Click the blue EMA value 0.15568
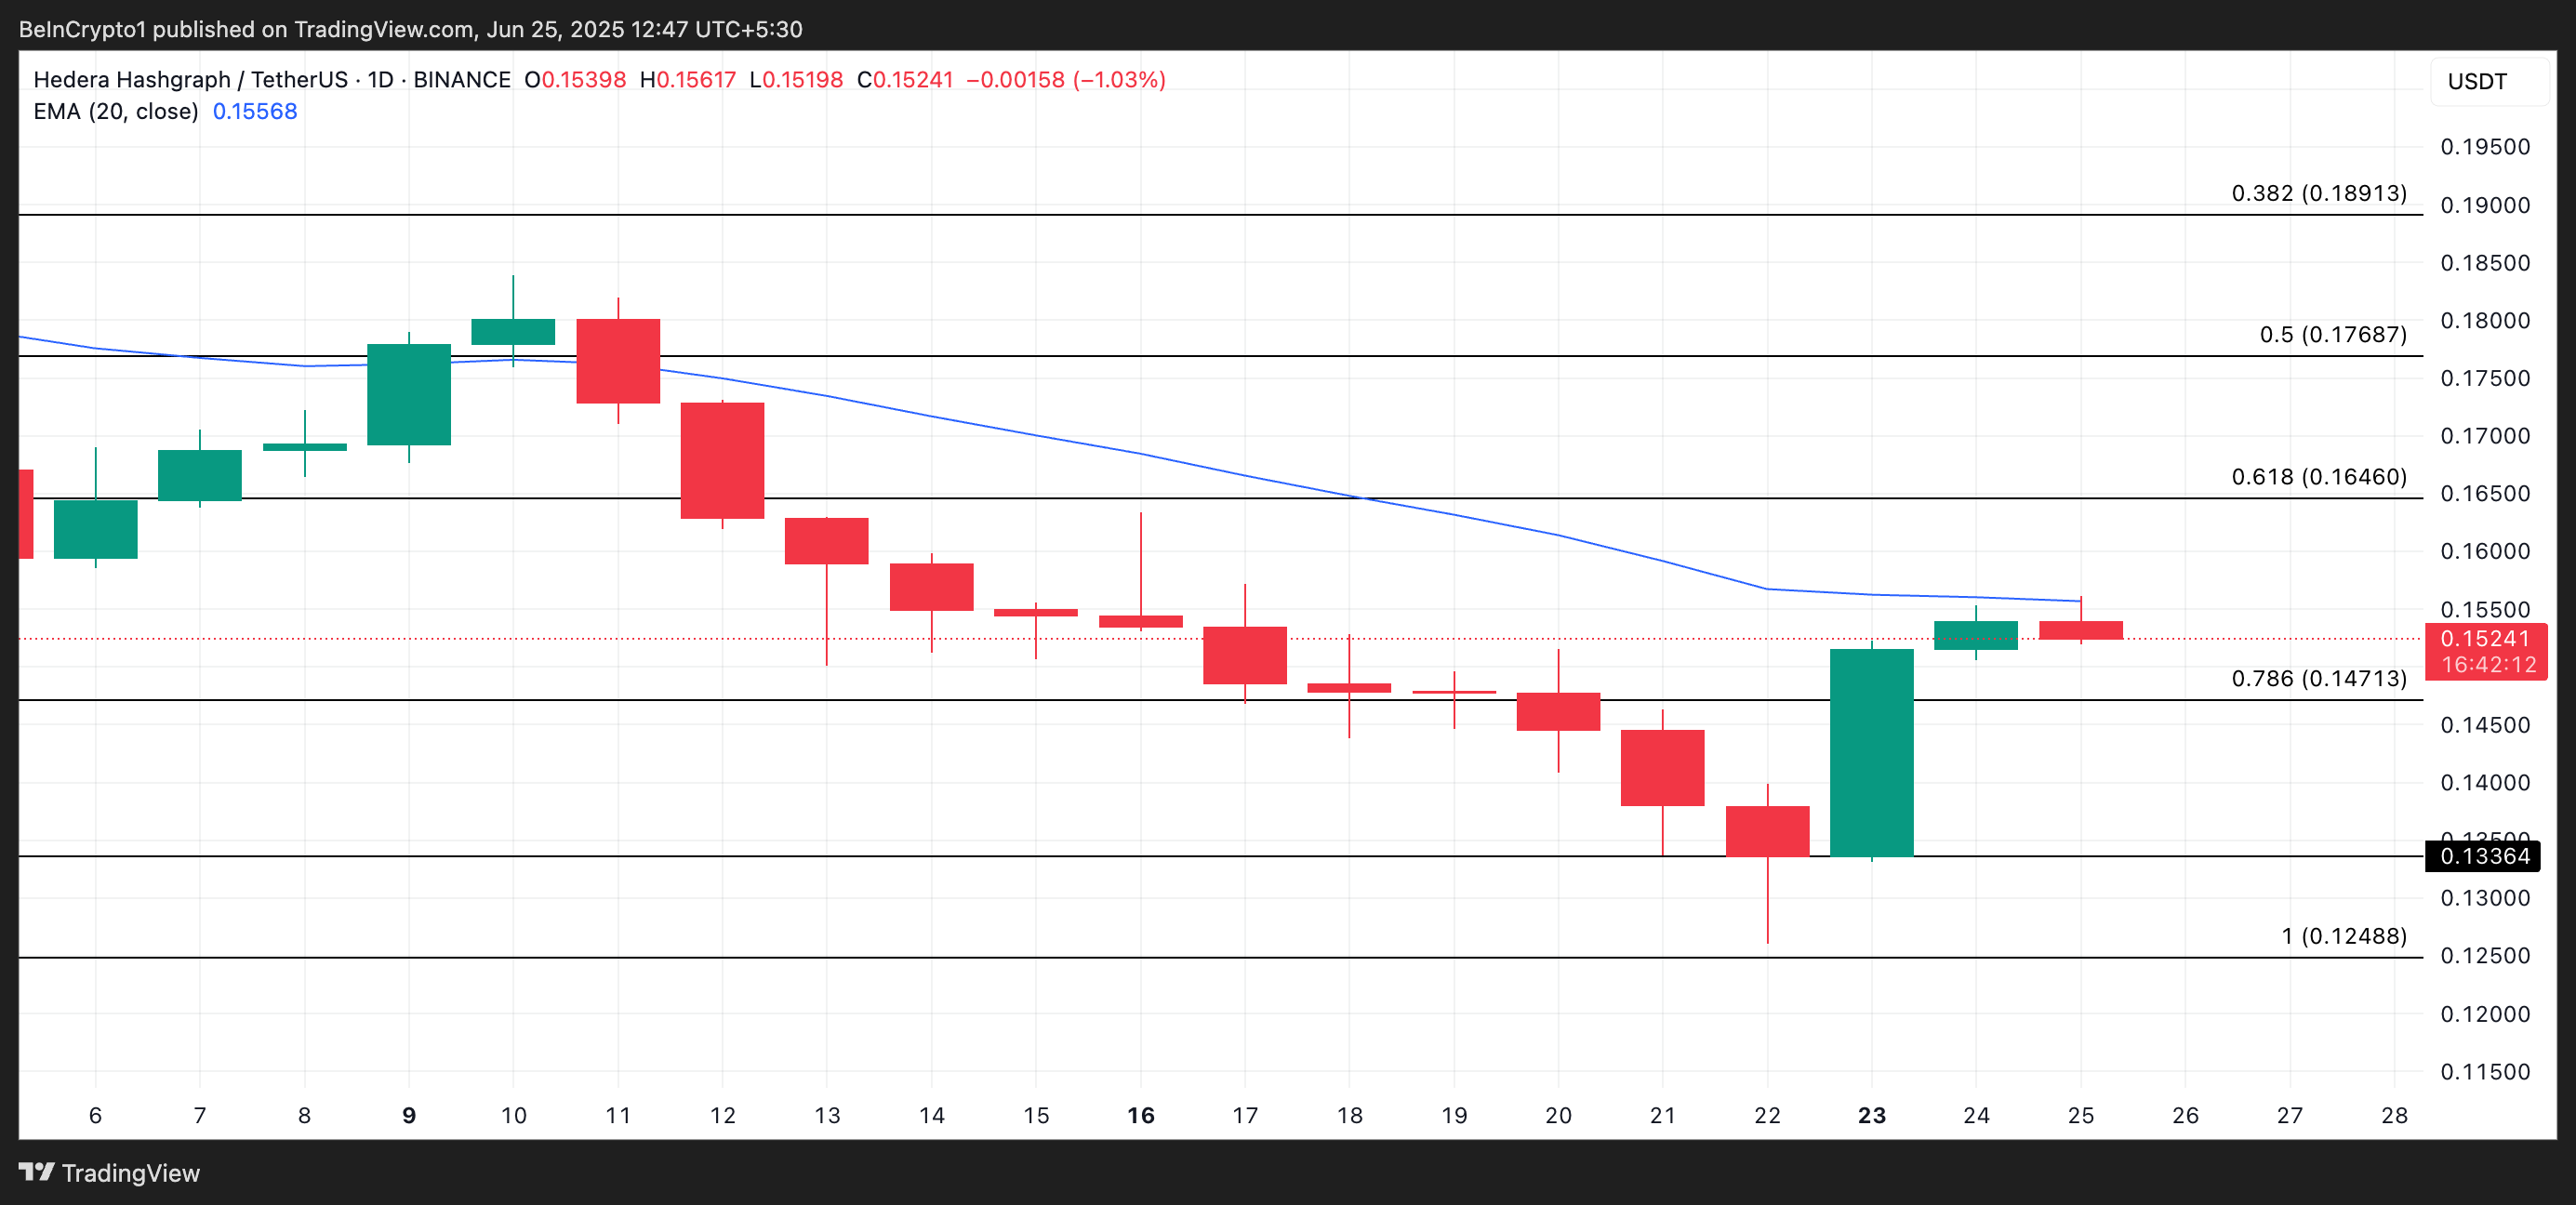The width and height of the screenshot is (2576, 1205). (x=255, y=111)
